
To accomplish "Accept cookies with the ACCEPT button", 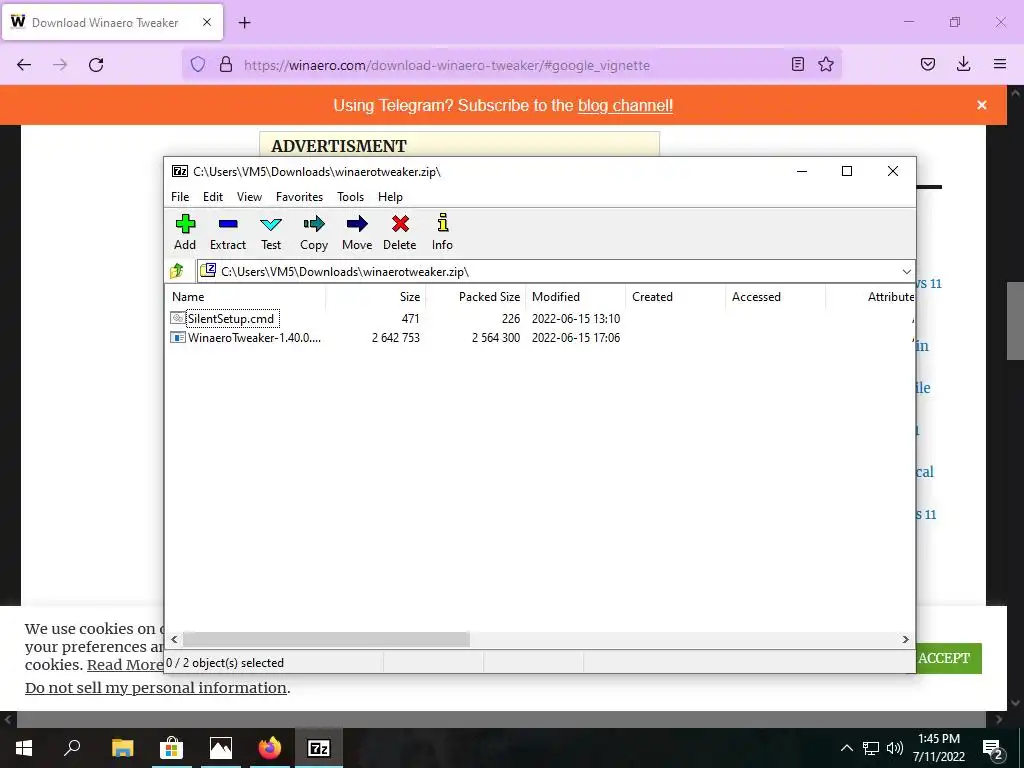I will click(948, 658).
